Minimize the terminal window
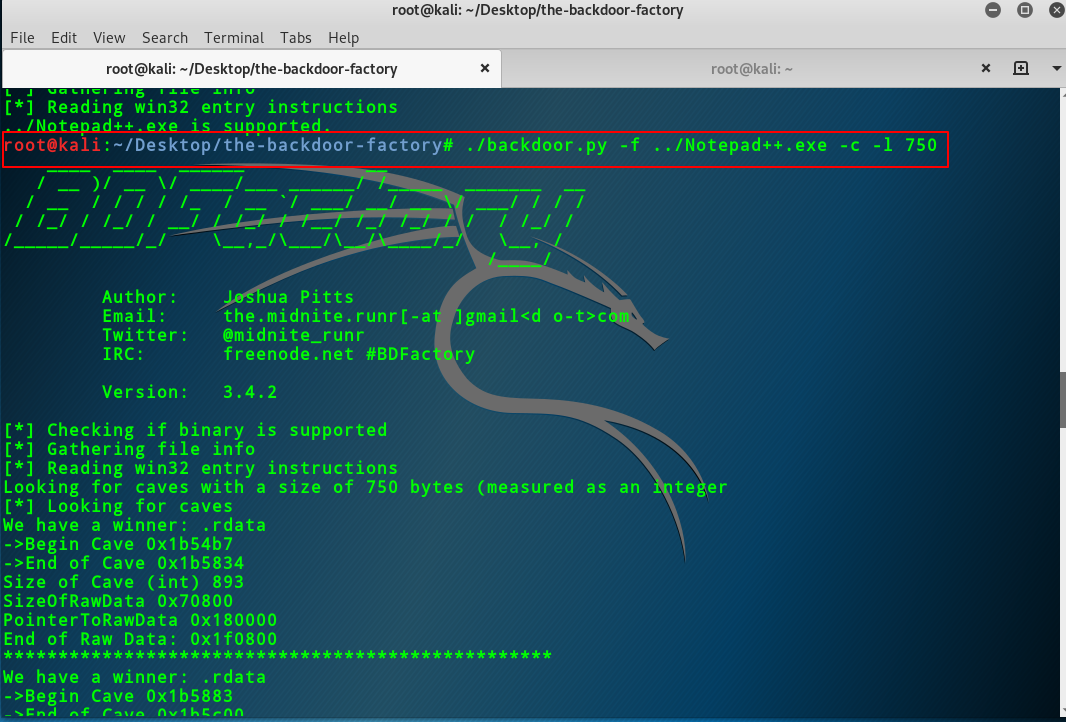Screen dimensions: 1066x722 pyautogui.click(x=993, y=10)
